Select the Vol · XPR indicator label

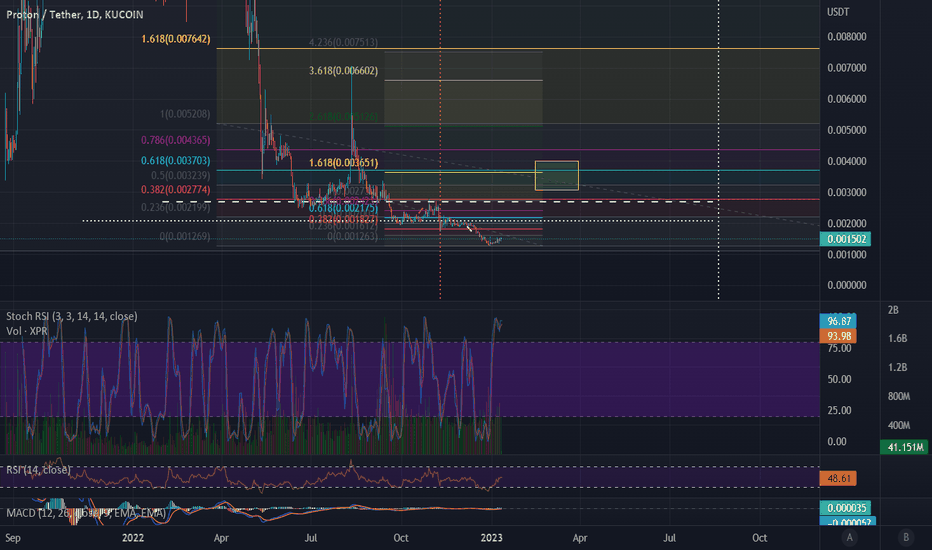click(27, 331)
